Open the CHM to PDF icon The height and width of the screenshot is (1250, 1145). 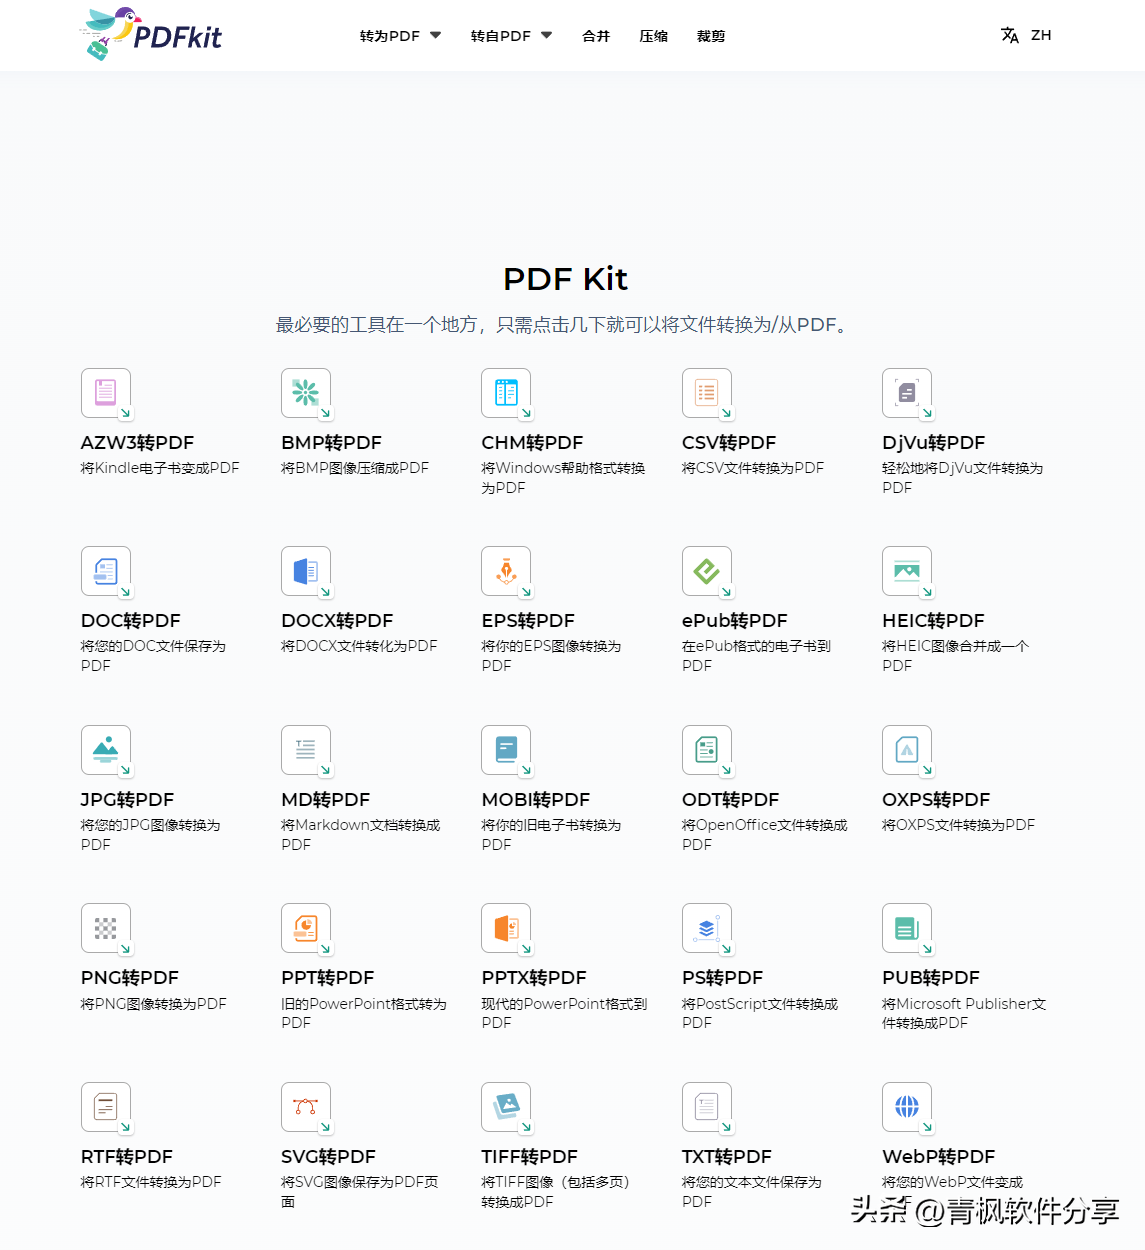(x=506, y=393)
